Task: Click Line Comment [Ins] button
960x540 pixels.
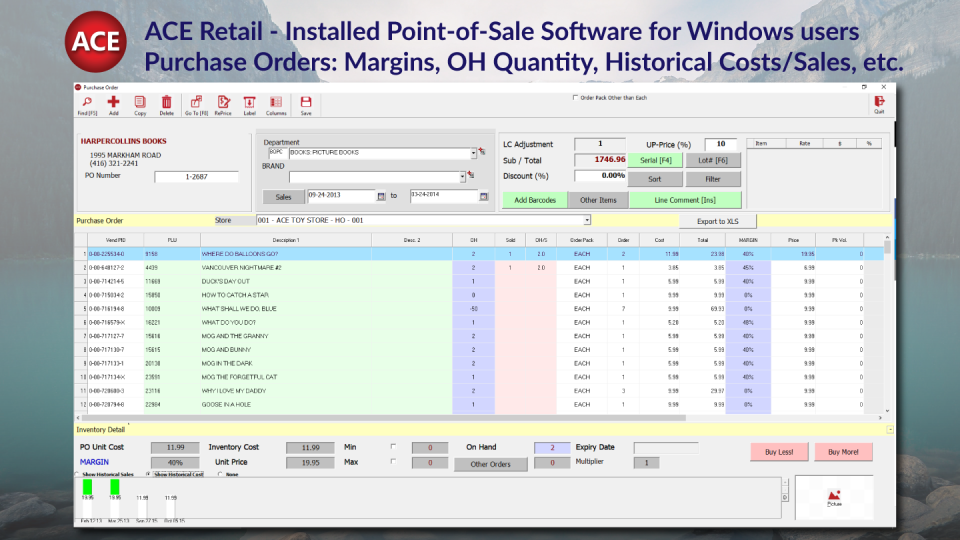Action: [685, 200]
